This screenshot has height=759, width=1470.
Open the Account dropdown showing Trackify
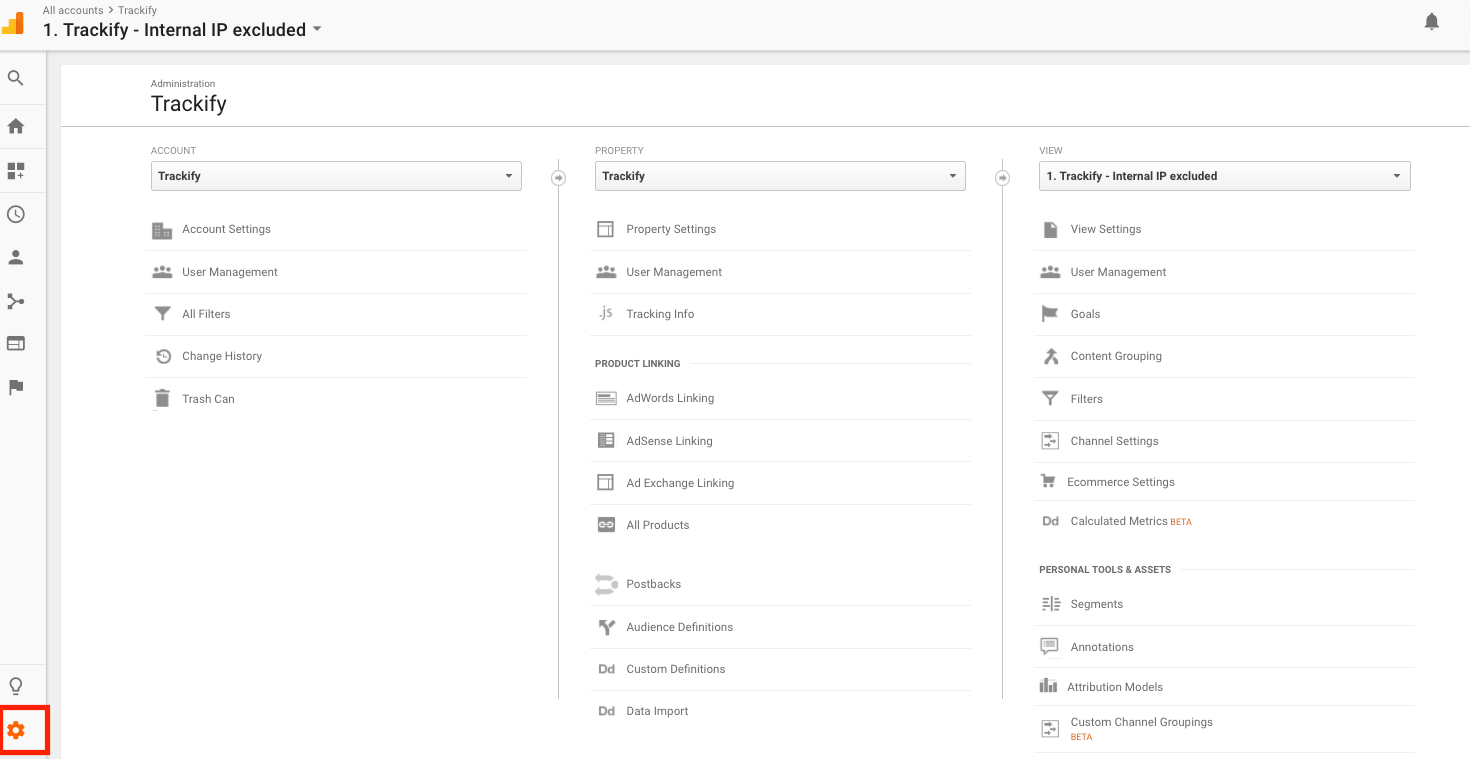click(336, 176)
